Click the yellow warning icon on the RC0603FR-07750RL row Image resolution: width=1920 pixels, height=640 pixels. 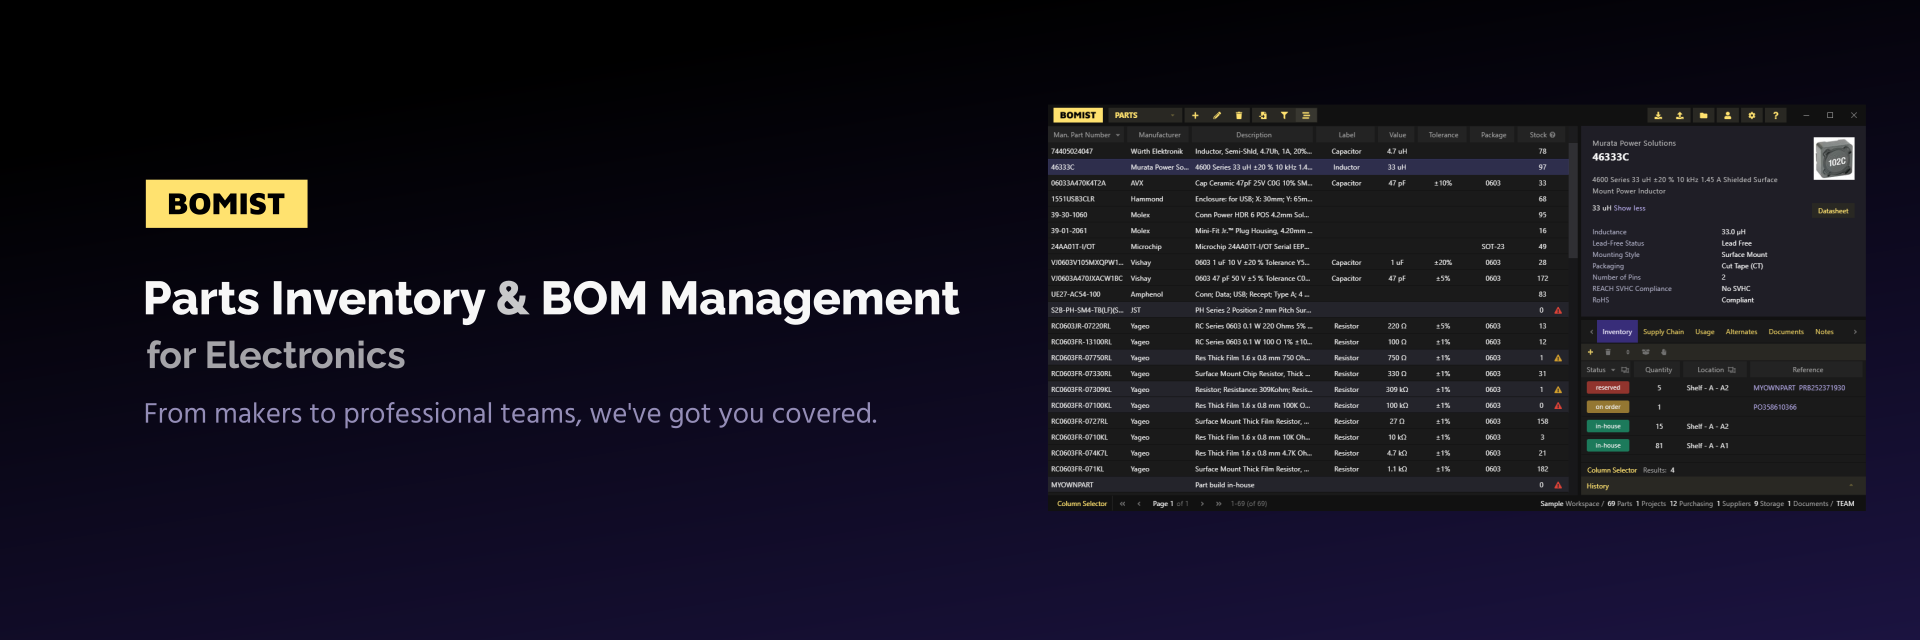[1558, 358]
